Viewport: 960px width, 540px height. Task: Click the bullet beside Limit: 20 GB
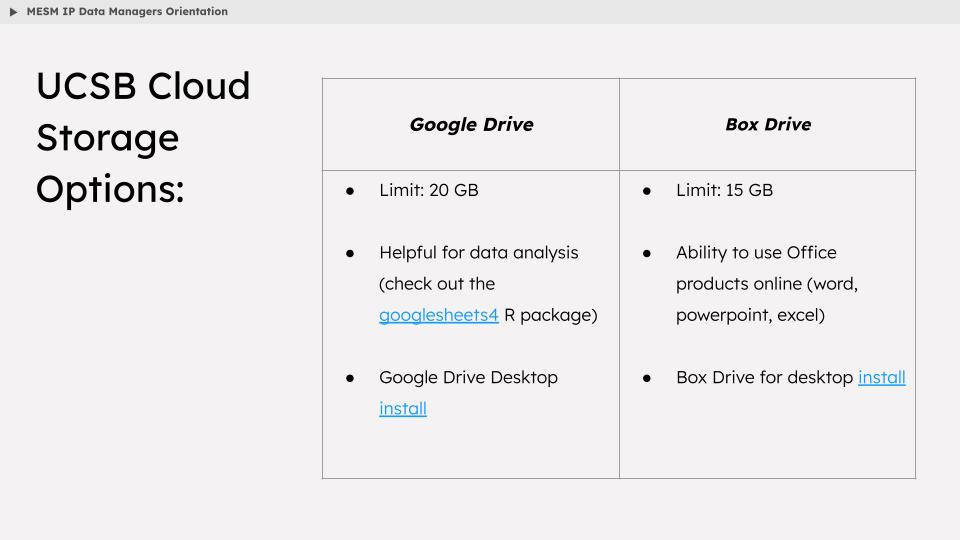pyautogui.click(x=350, y=191)
